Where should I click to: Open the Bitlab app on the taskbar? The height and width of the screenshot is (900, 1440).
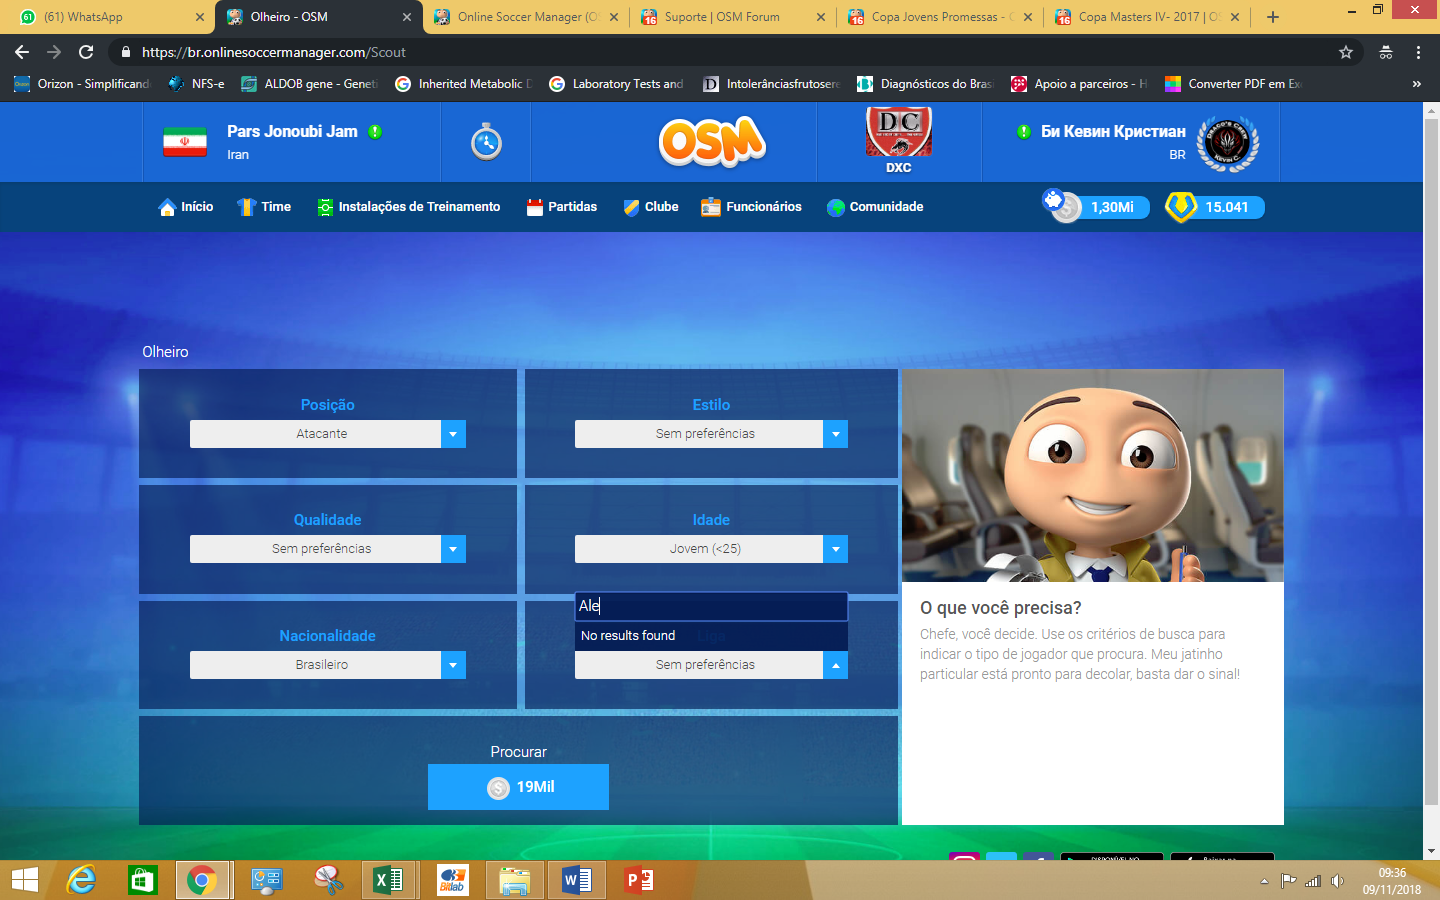tap(452, 880)
